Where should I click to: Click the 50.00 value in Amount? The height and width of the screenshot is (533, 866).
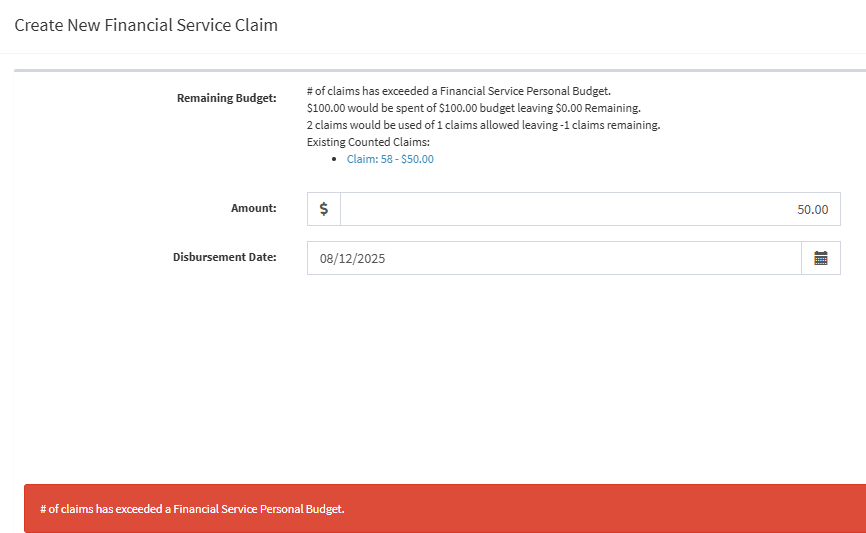812,209
